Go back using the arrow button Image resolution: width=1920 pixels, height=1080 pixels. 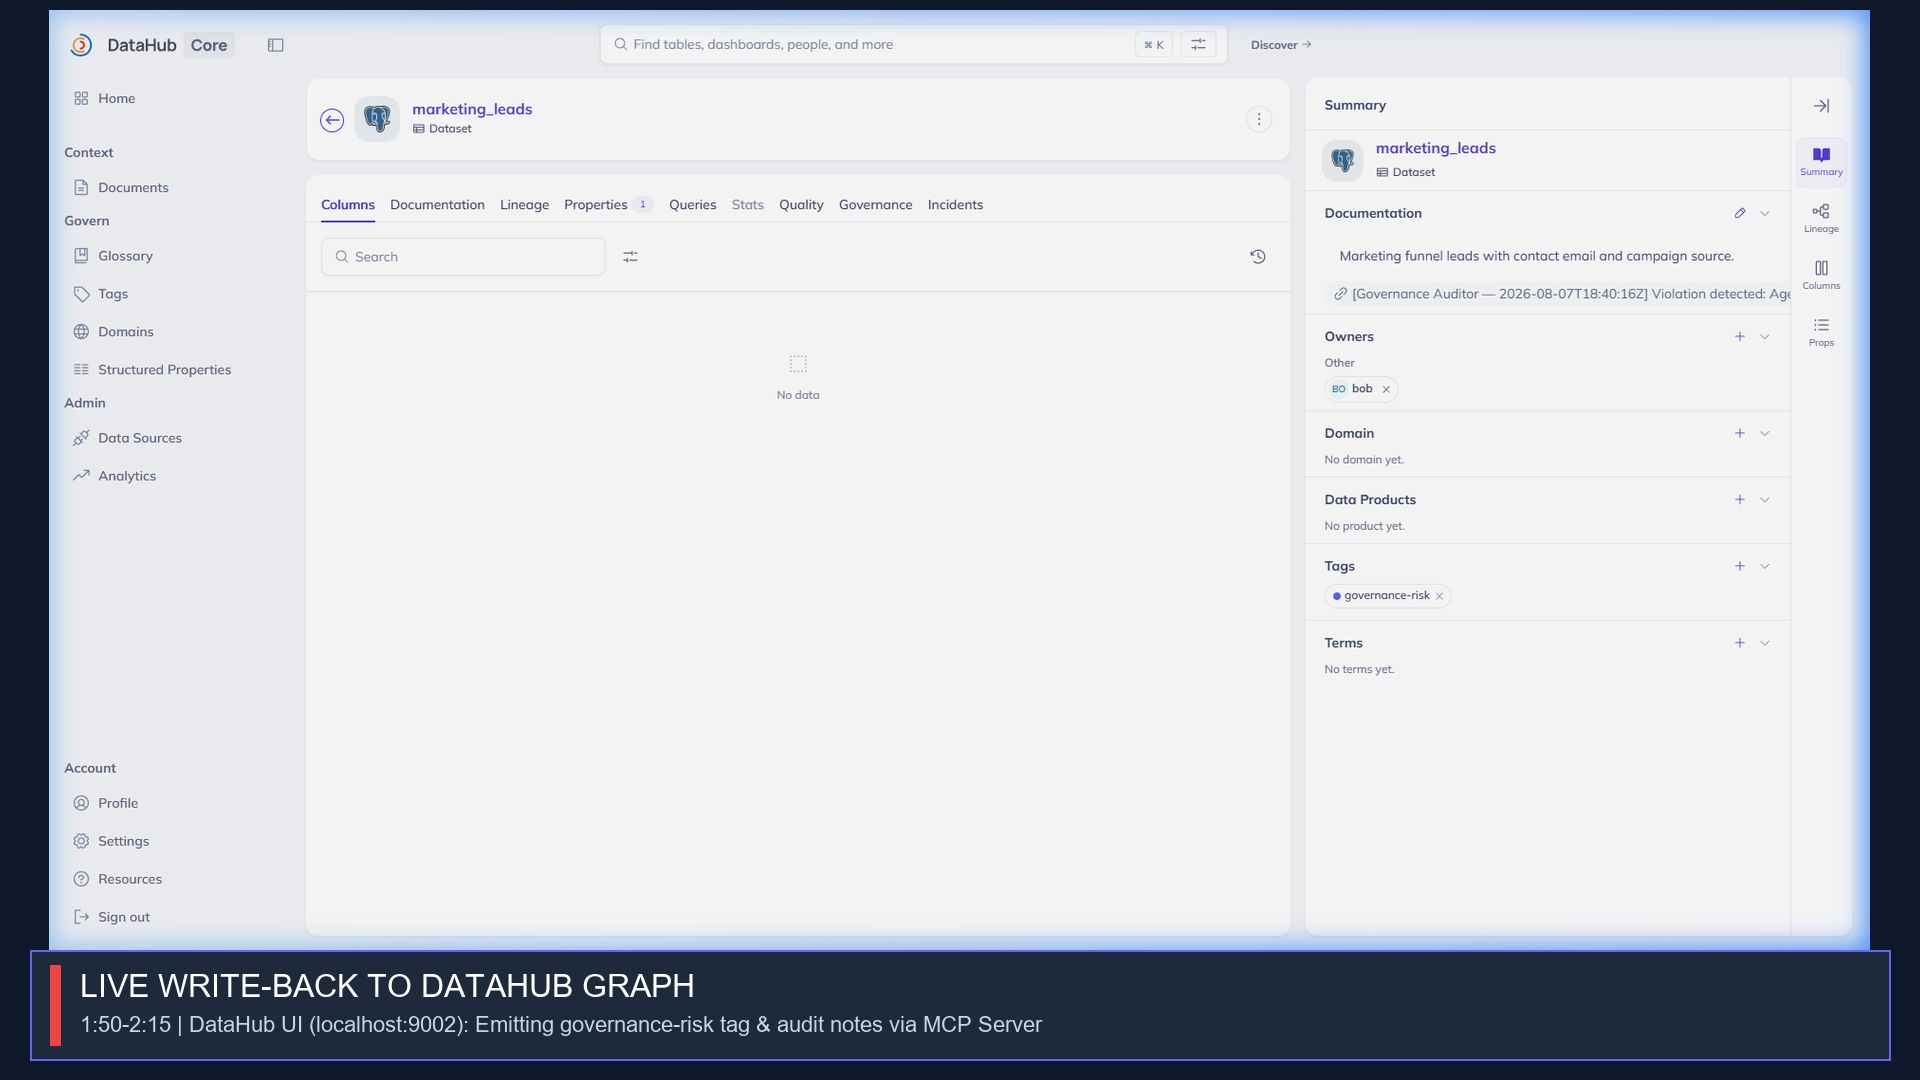(x=332, y=120)
